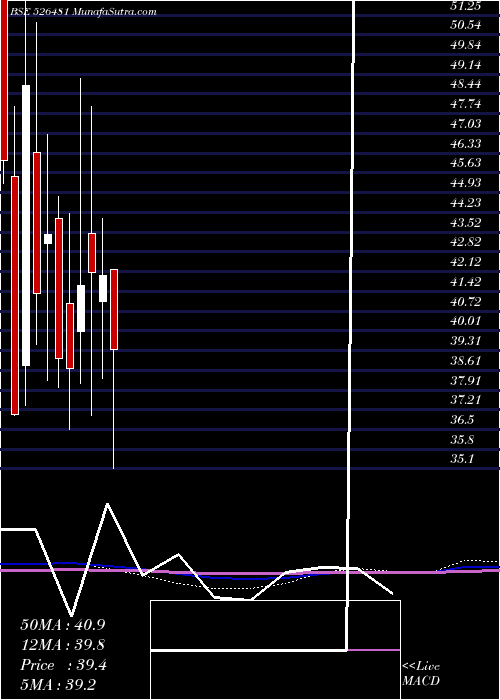Select the 41.42 price axis label
This screenshot has width=500, height=700.
click(x=466, y=282)
